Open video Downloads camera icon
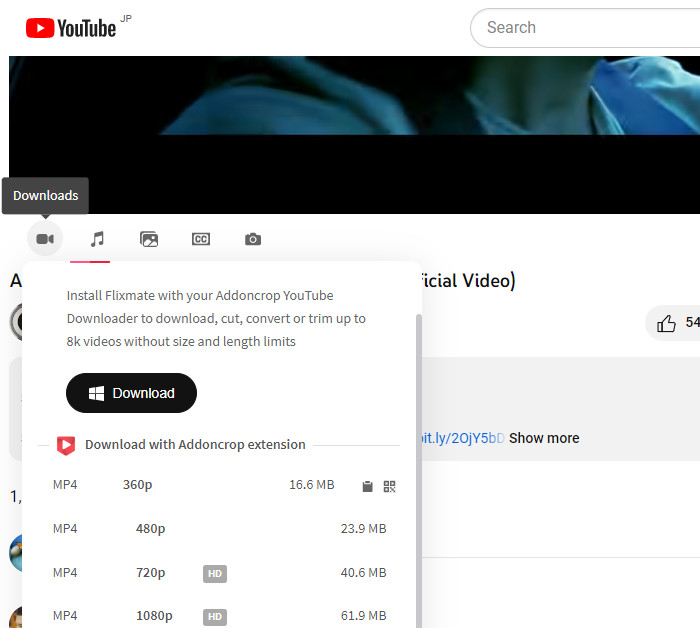The image size is (700, 628). [x=45, y=239]
